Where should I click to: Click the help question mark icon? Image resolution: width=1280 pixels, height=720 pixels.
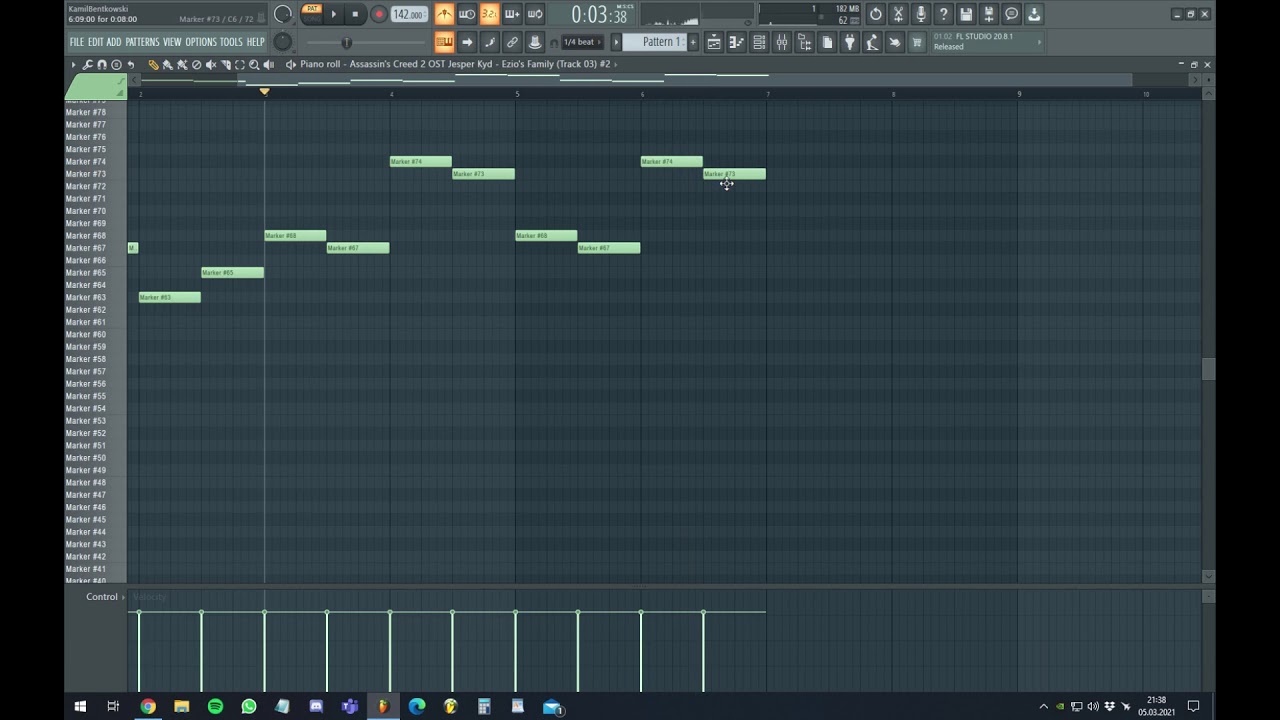coord(943,14)
